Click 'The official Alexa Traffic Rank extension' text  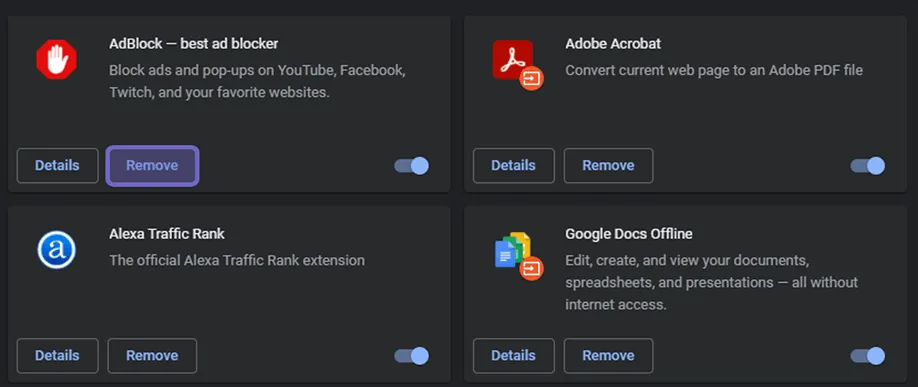pyautogui.click(x=237, y=261)
